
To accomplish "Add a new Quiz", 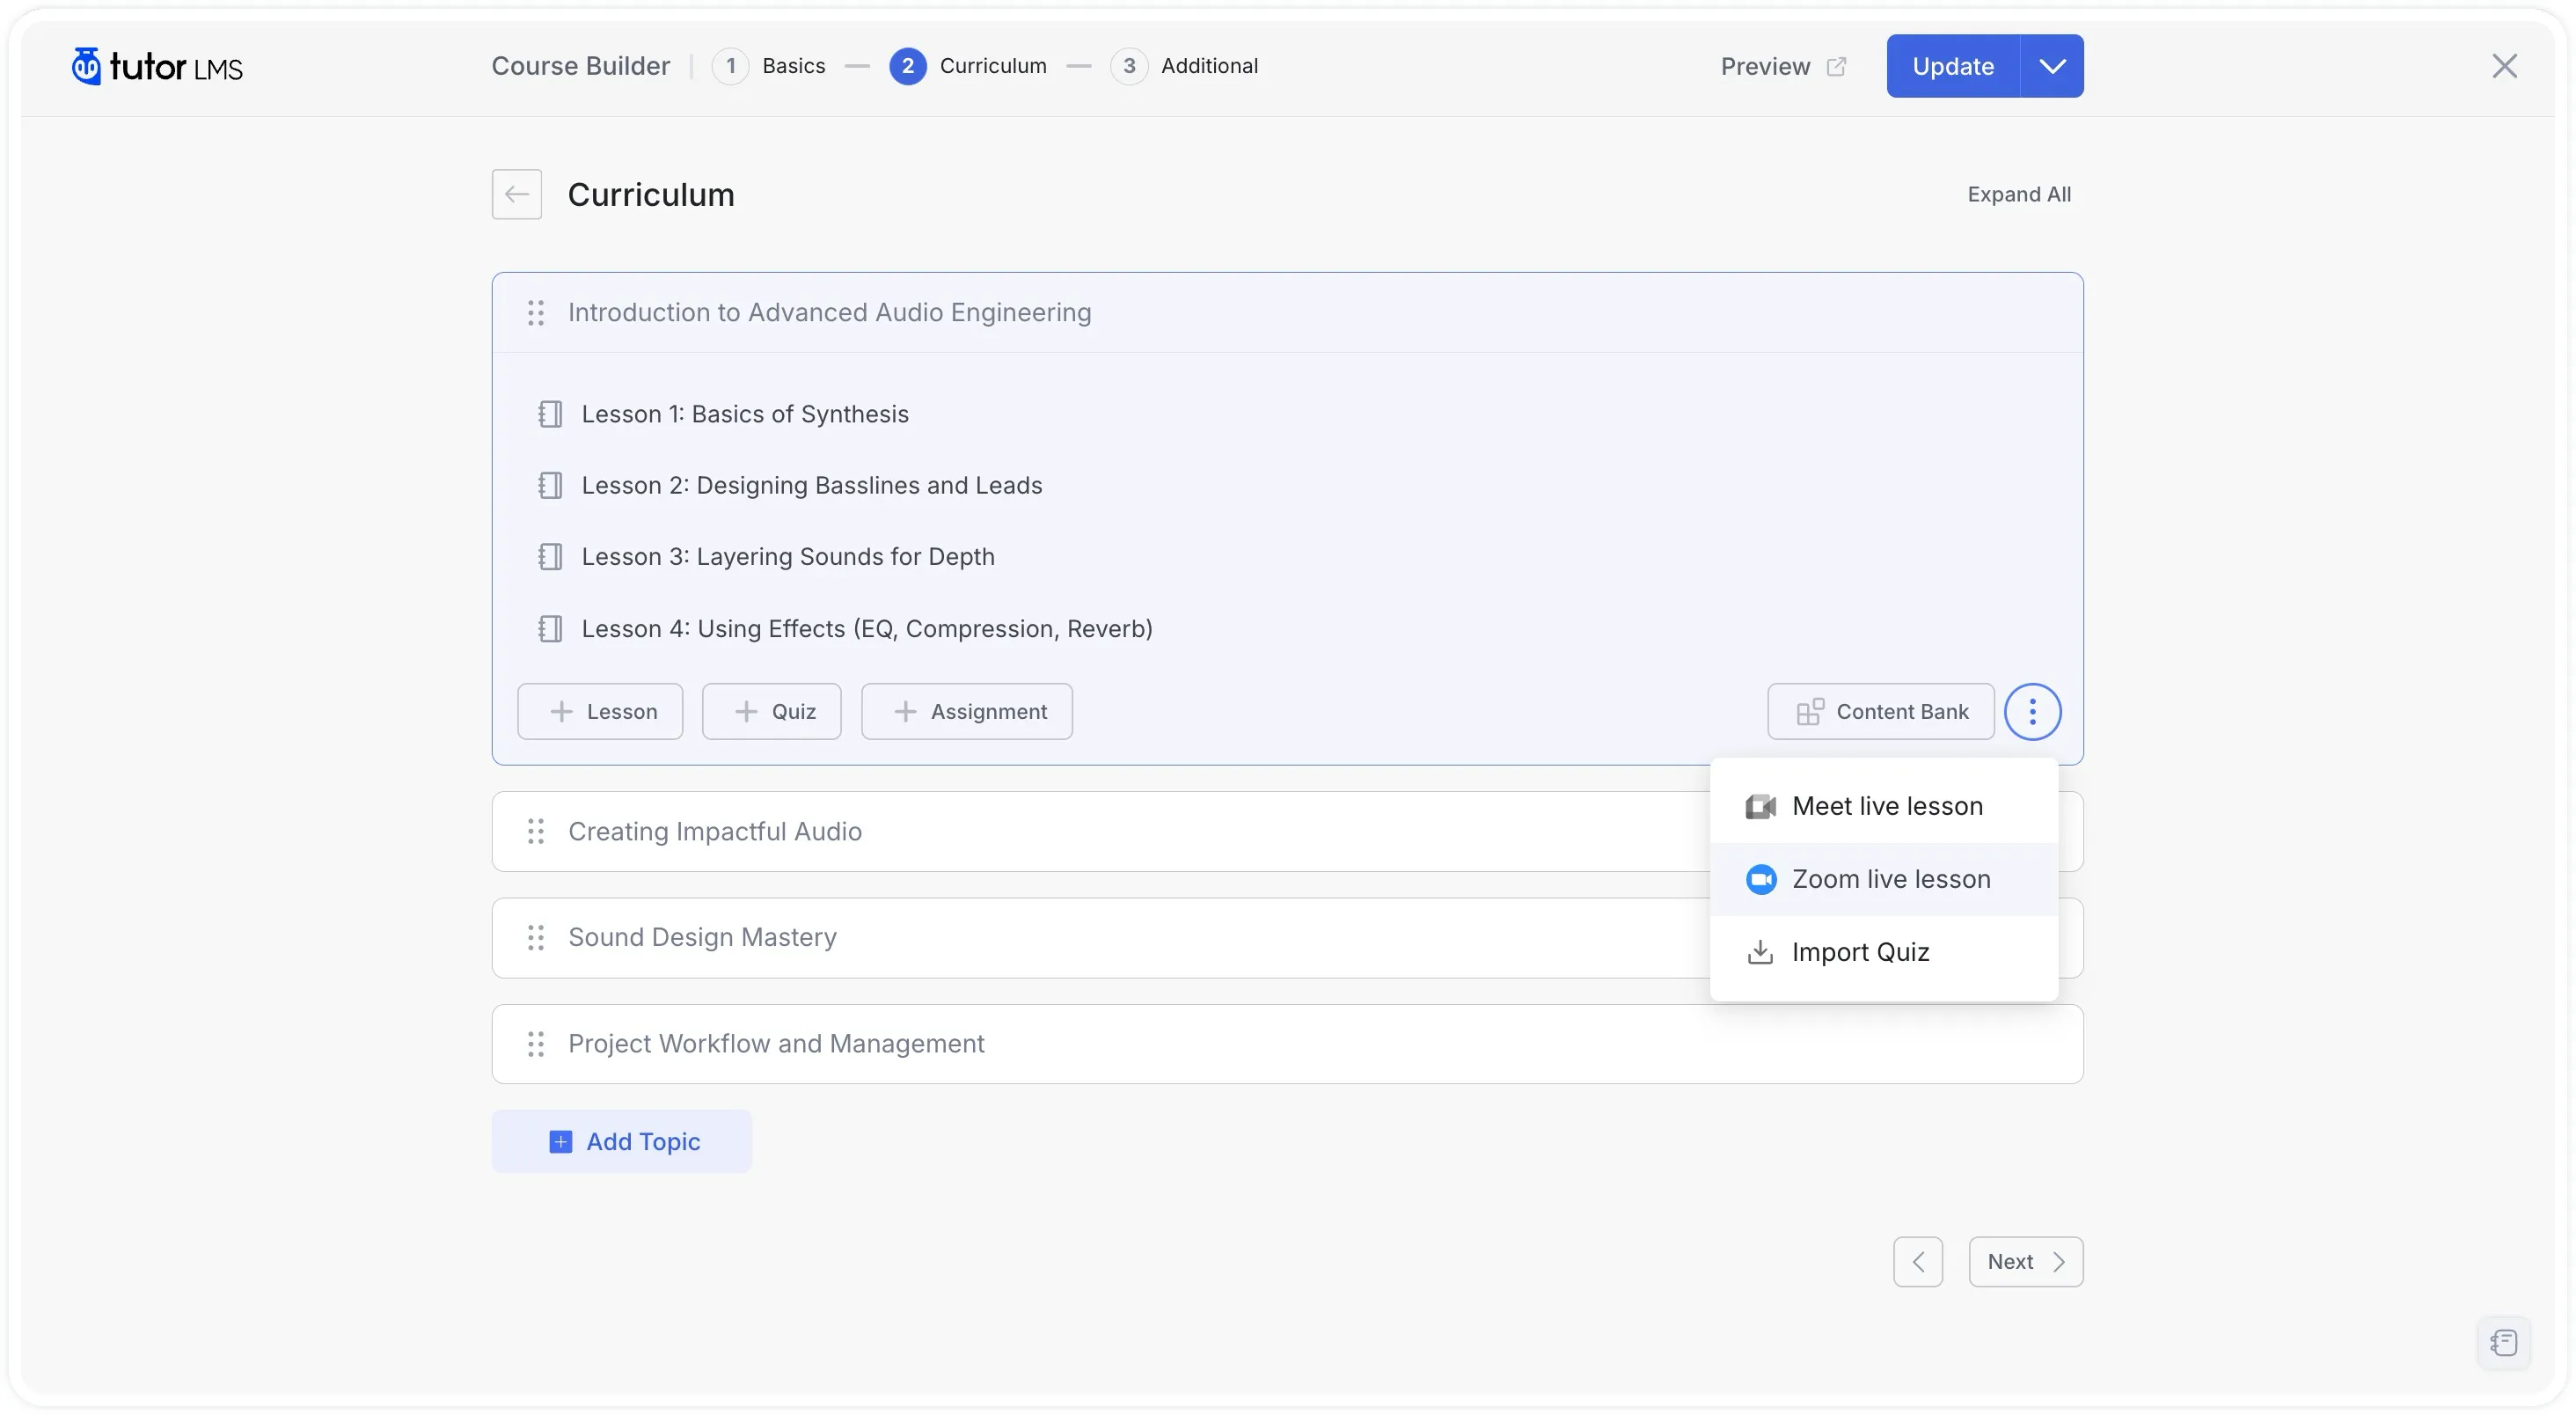I will (x=772, y=711).
